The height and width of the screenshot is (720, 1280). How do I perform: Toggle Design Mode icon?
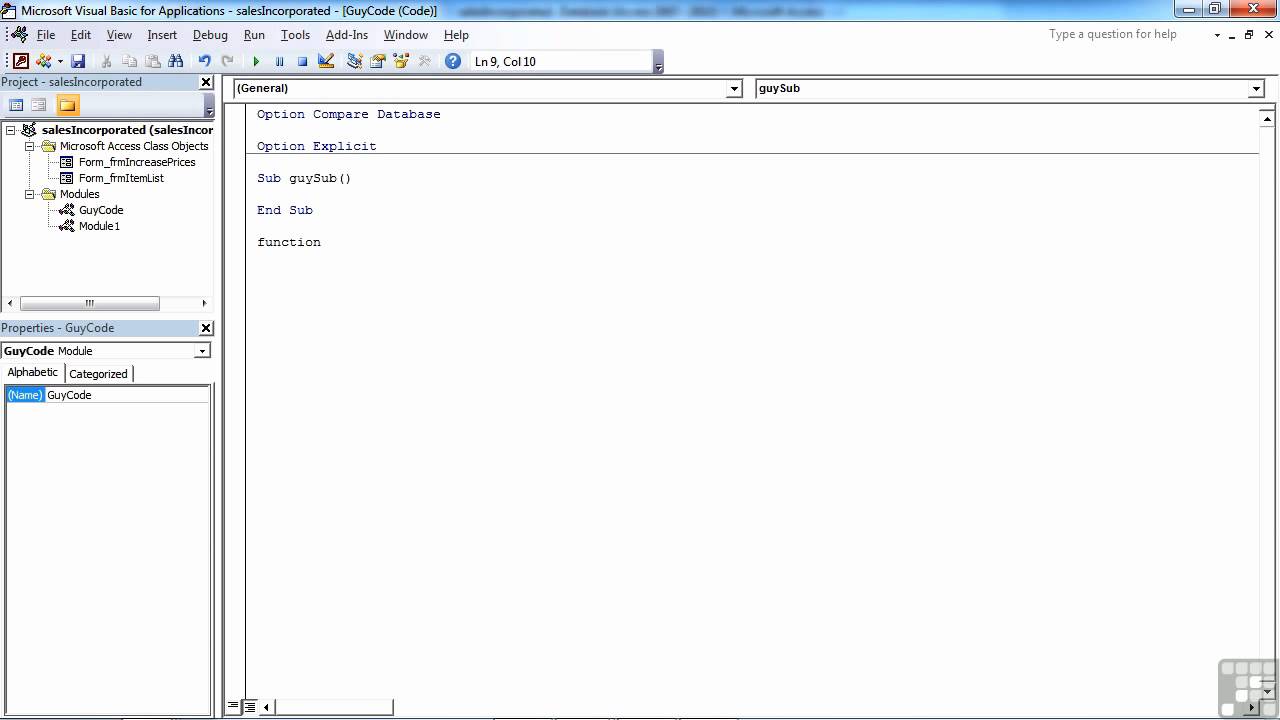pyautogui.click(x=325, y=61)
